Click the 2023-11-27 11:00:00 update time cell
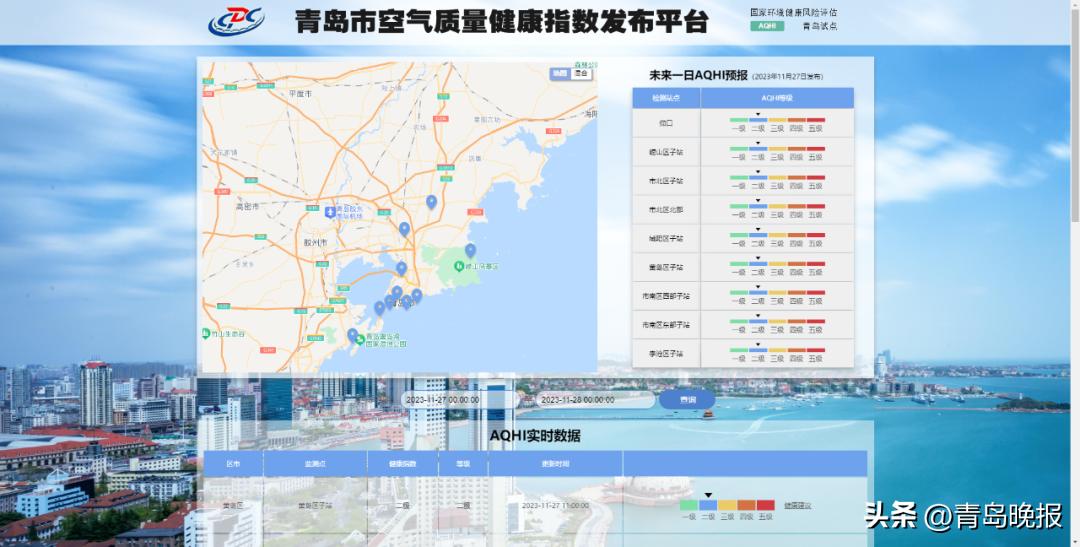1080x547 pixels. [555, 506]
